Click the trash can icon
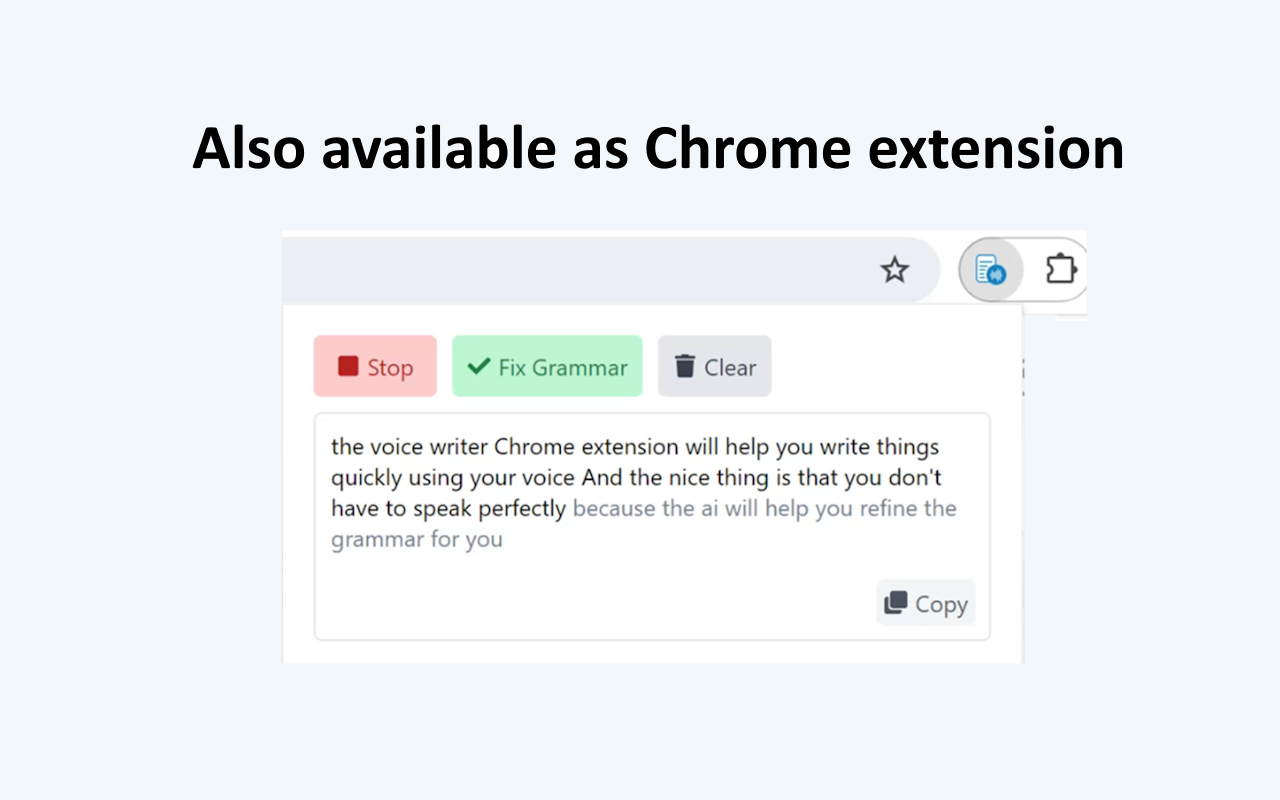Screen dimensions: 1280x800 (685, 366)
